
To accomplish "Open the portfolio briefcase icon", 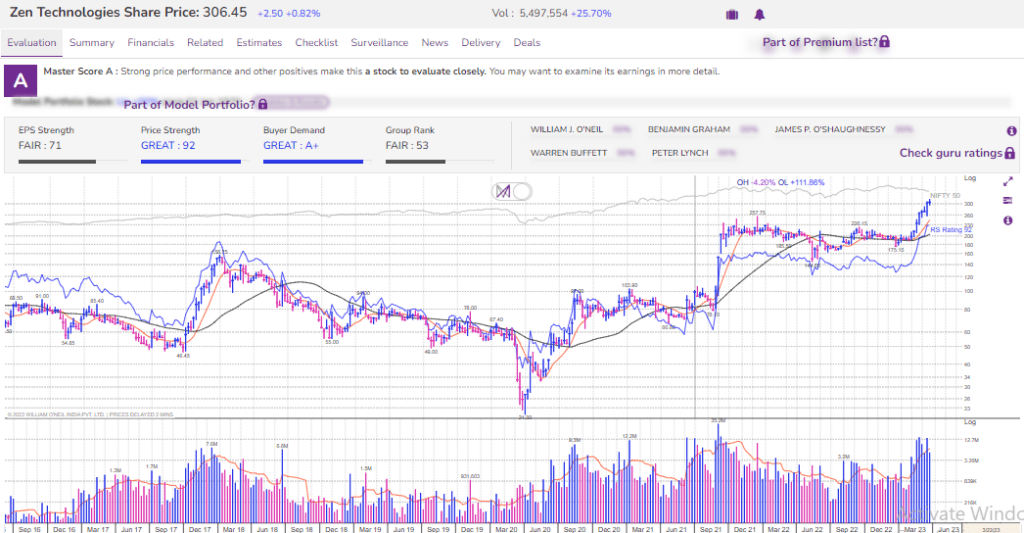I will tap(732, 14).
